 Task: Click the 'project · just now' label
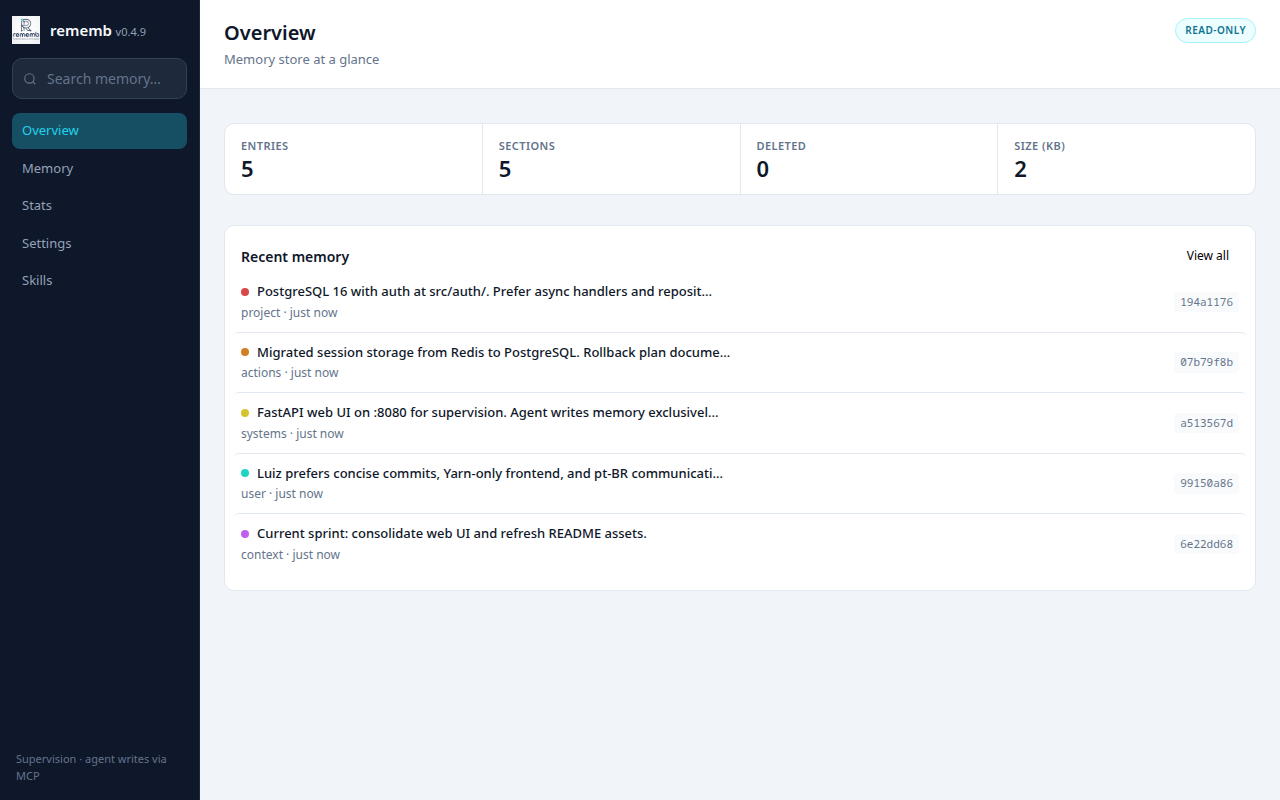(289, 313)
